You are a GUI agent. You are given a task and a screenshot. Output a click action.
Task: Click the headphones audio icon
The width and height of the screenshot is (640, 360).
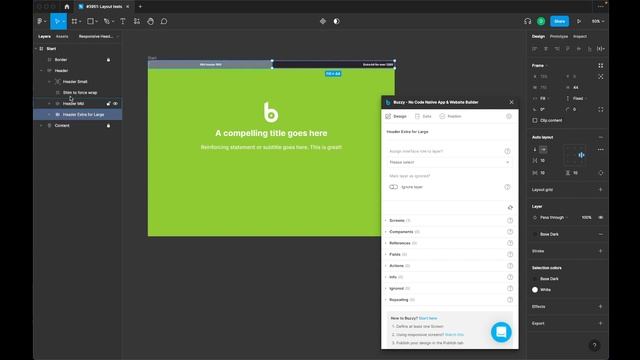[527, 21]
